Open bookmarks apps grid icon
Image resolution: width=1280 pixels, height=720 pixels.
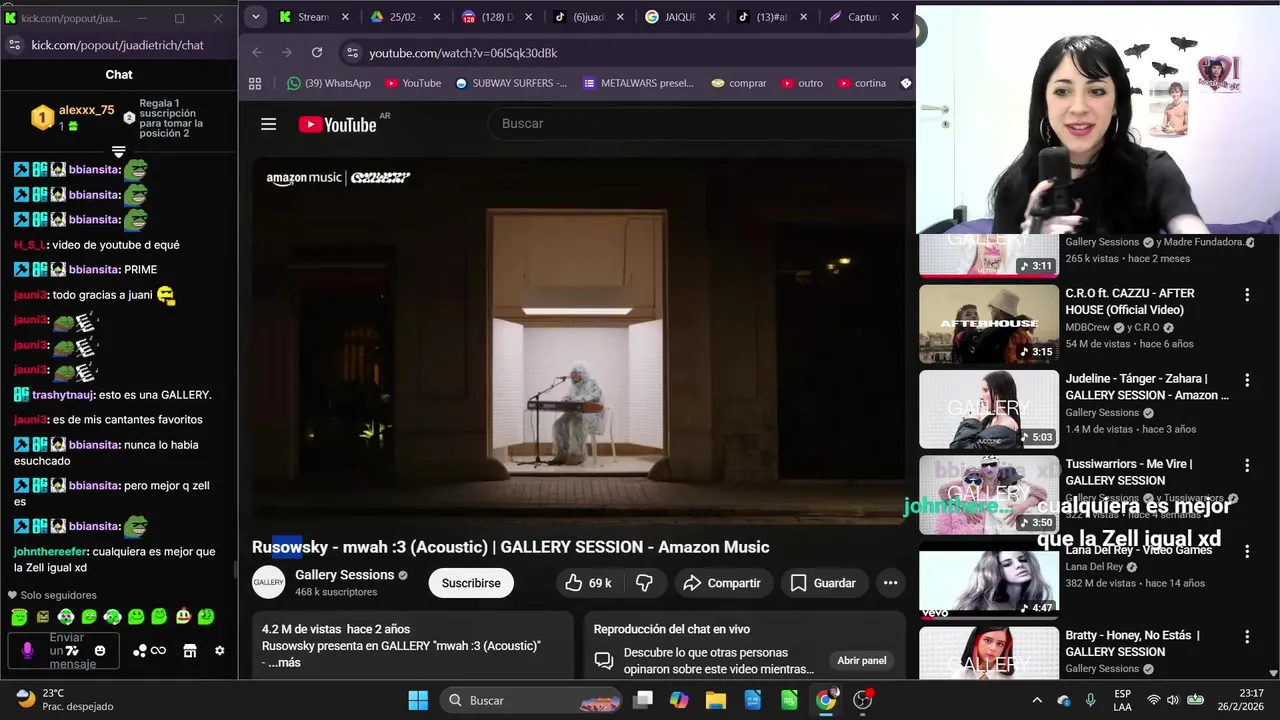255,83
